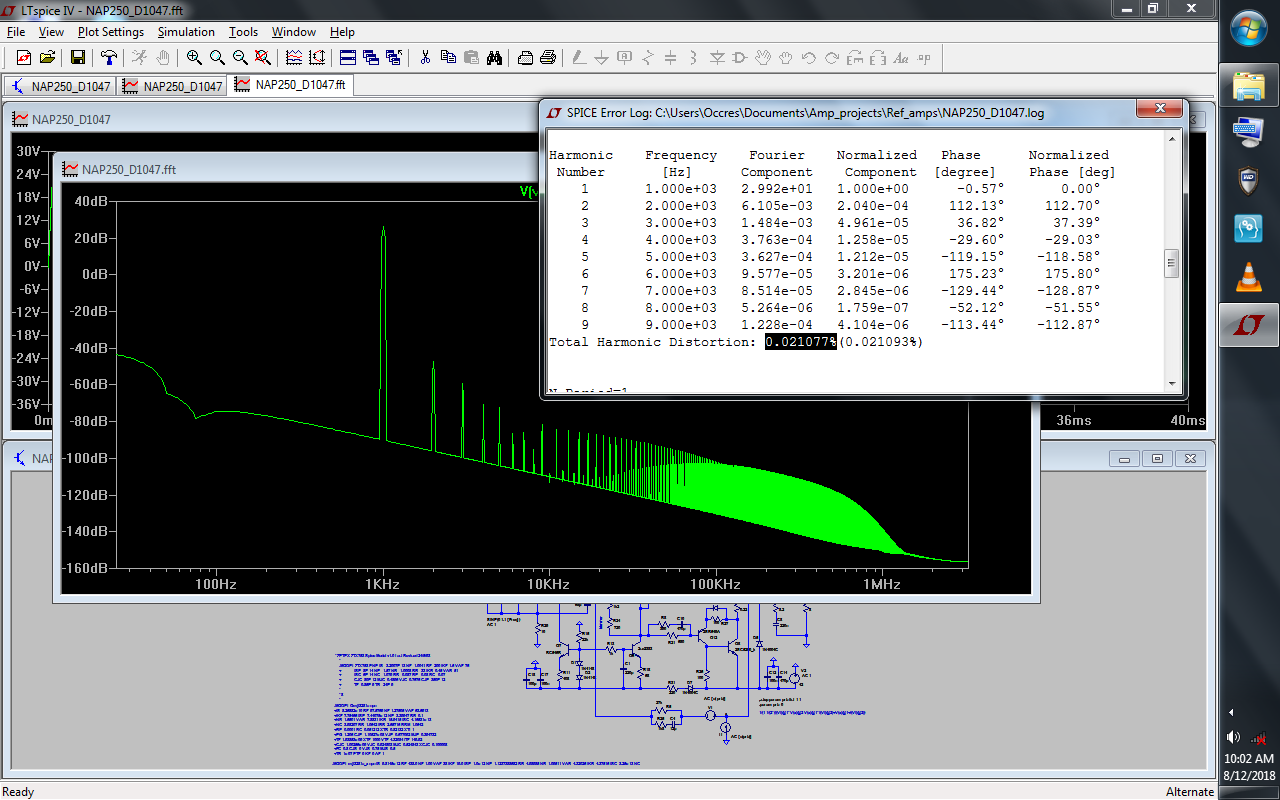The height and width of the screenshot is (800, 1280).
Task: Switch to the NAP250_D1047 waveform tab
Action: (172, 86)
